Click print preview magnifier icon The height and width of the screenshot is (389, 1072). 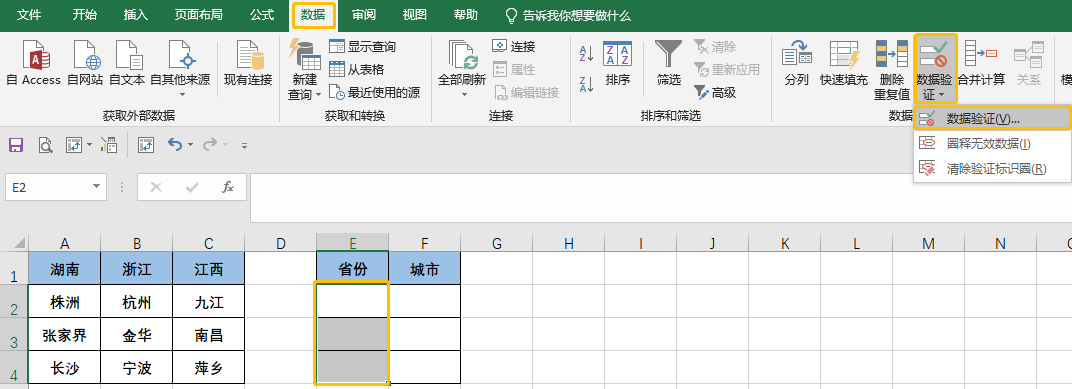(45, 144)
